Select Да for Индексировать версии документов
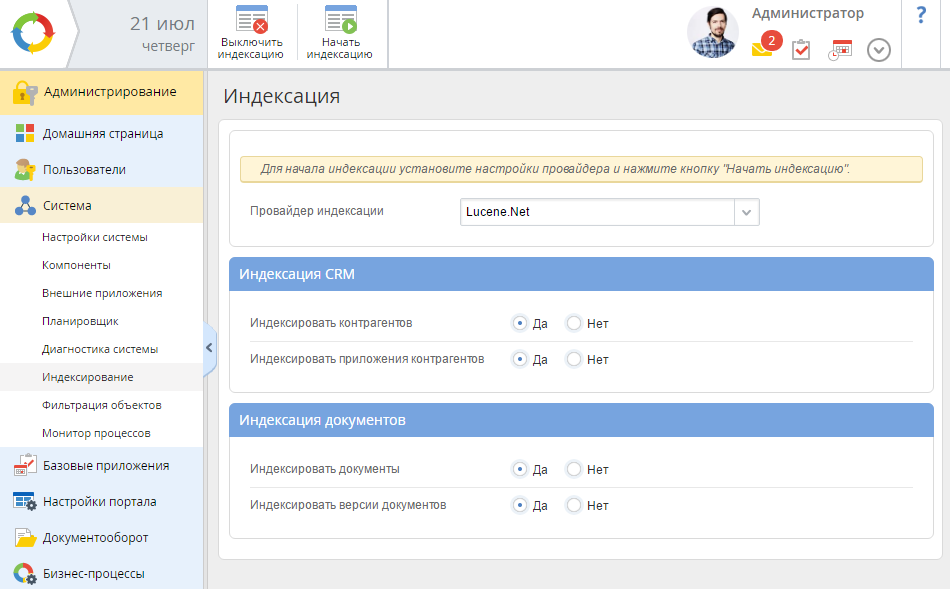950x589 pixels. click(x=520, y=505)
